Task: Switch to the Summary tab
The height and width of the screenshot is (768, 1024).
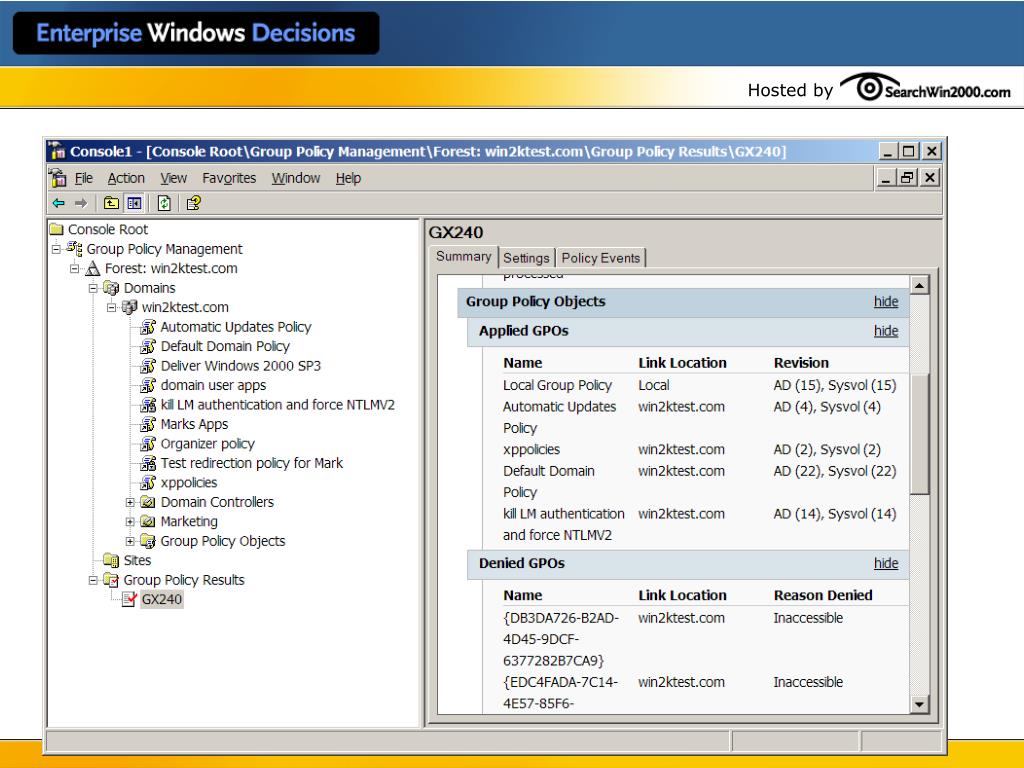Action: pyautogui.click(x=464, y=256)
